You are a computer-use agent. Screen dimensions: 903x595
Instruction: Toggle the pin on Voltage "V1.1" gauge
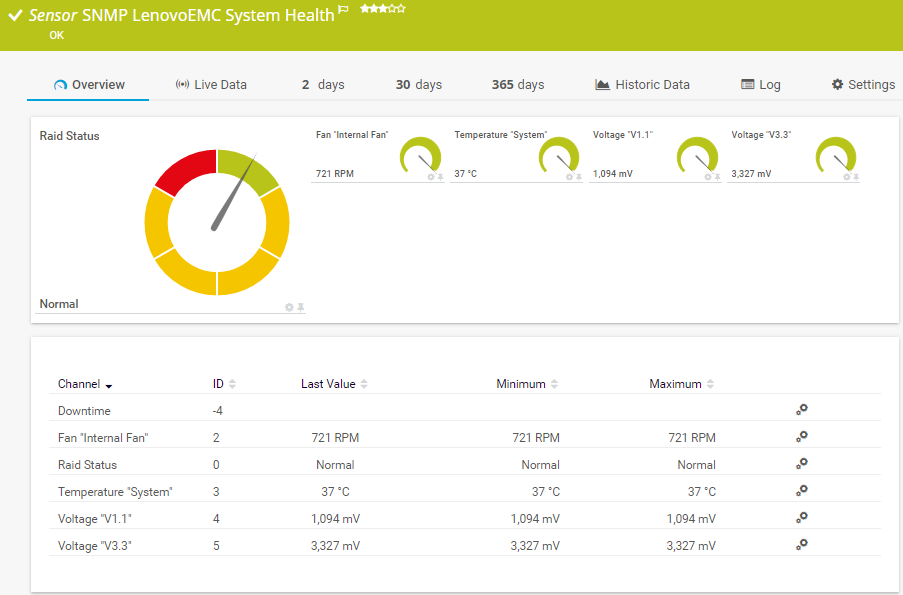[717, 177]
